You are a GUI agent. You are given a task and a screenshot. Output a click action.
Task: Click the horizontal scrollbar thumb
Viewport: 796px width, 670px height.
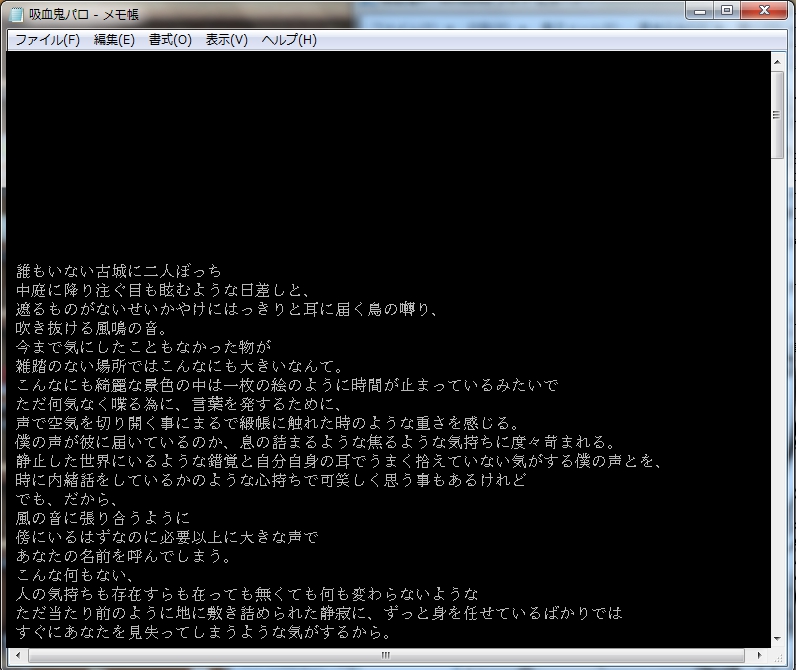385,655
